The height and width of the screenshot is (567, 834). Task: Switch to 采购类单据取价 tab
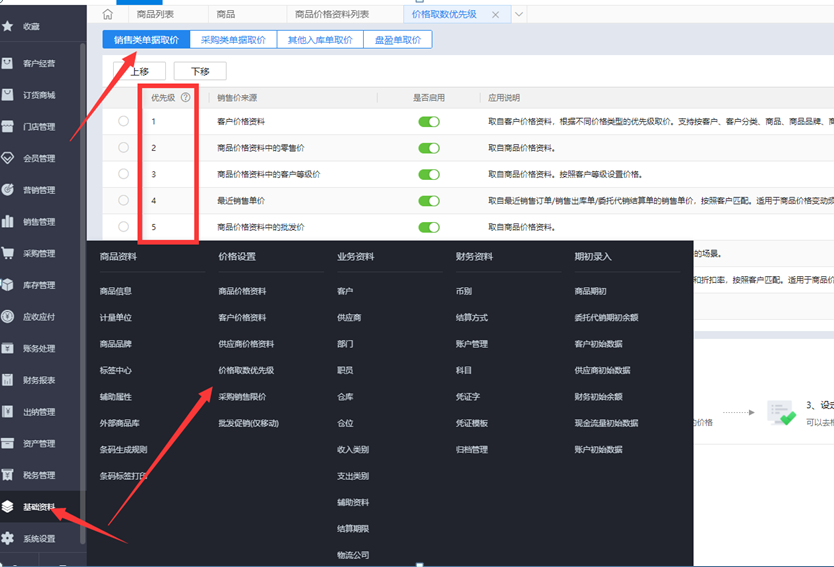232,40
